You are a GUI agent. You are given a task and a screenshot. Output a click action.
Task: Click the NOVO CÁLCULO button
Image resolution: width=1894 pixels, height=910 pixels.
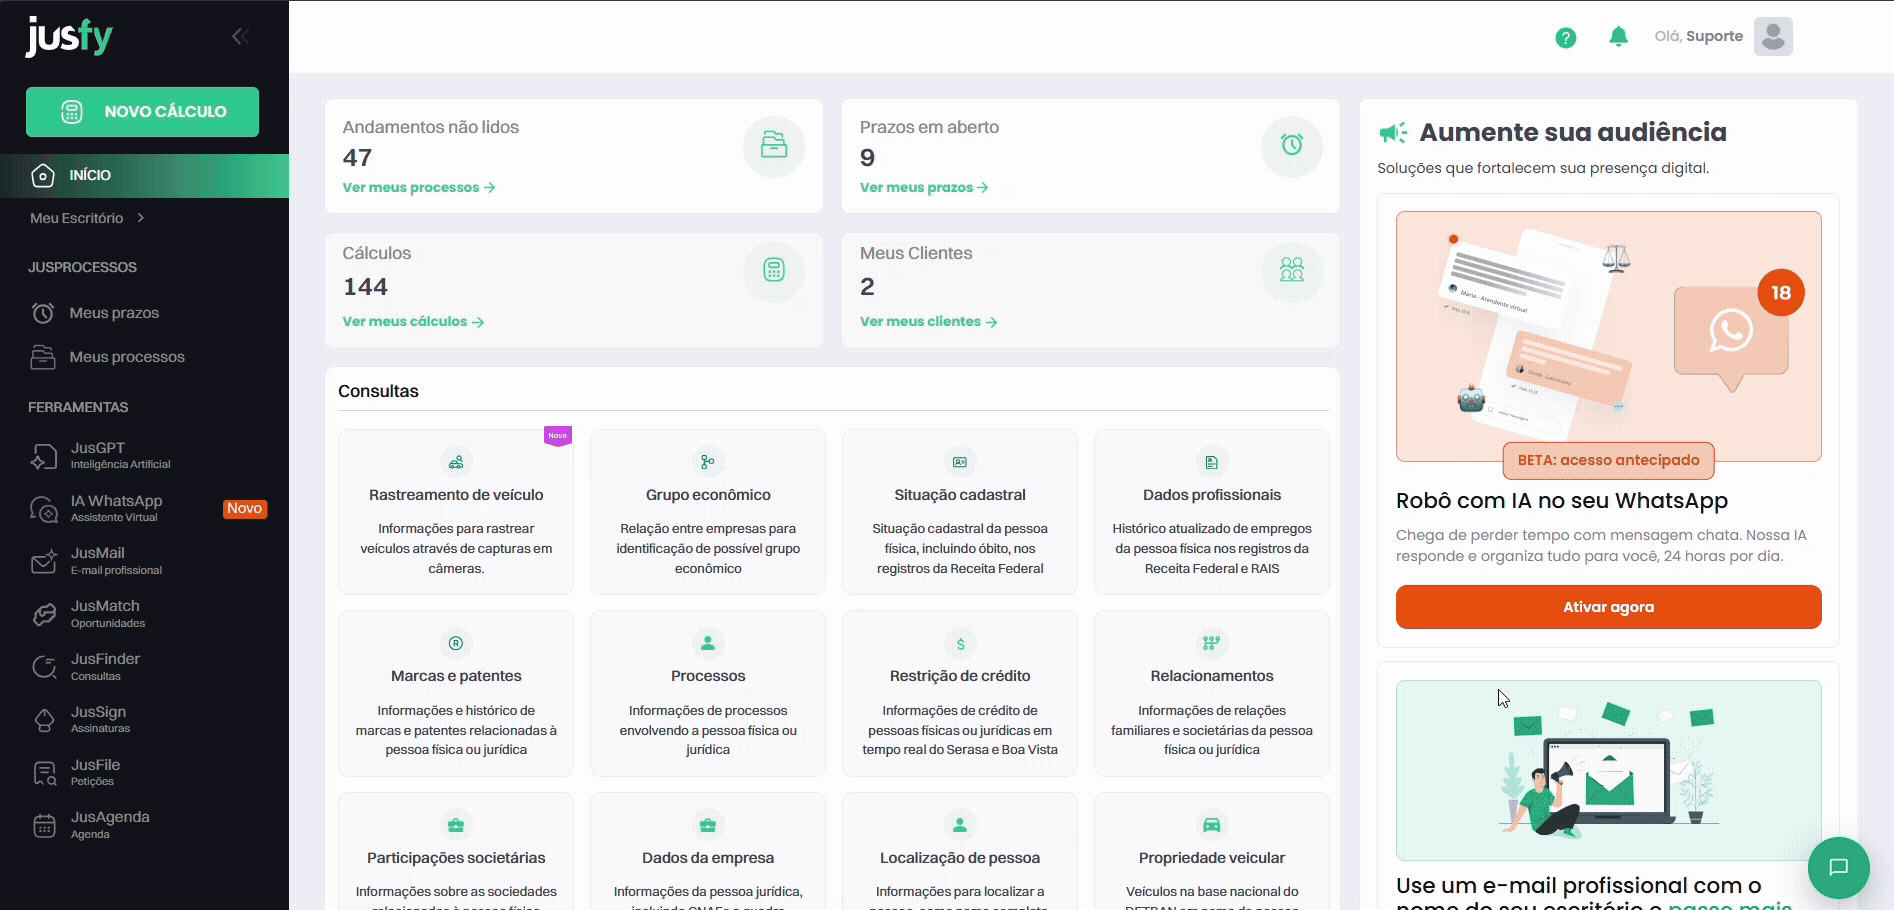pos(142,112)
